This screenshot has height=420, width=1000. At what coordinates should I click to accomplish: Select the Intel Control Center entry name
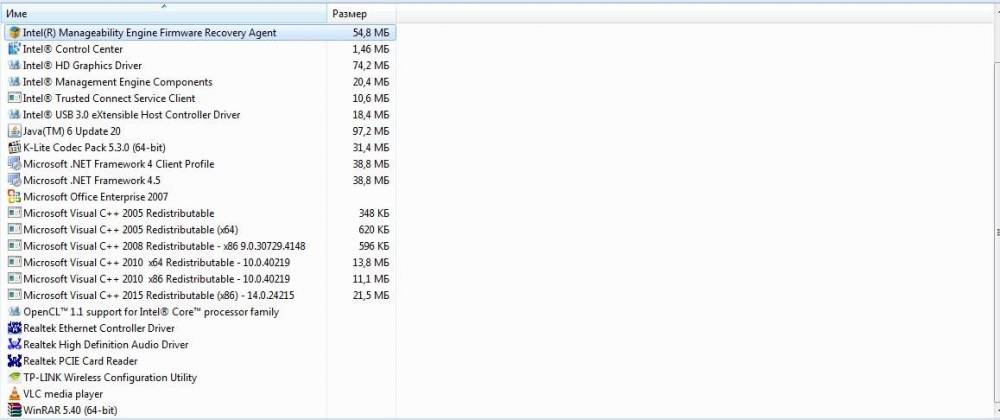pyautogui.click(x=73, y=49)
